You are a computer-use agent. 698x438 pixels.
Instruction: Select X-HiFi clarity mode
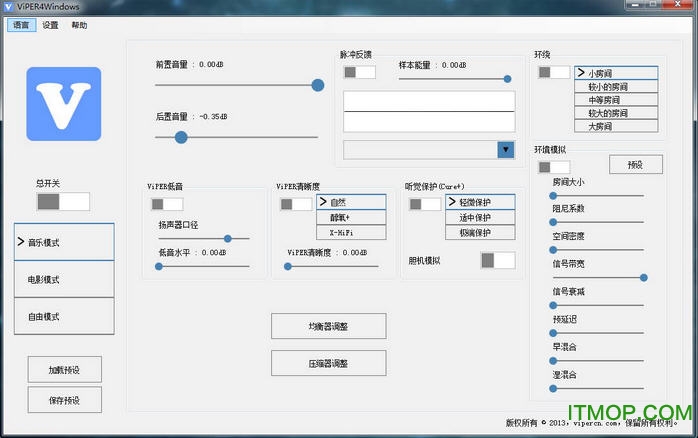click(337, 232)
